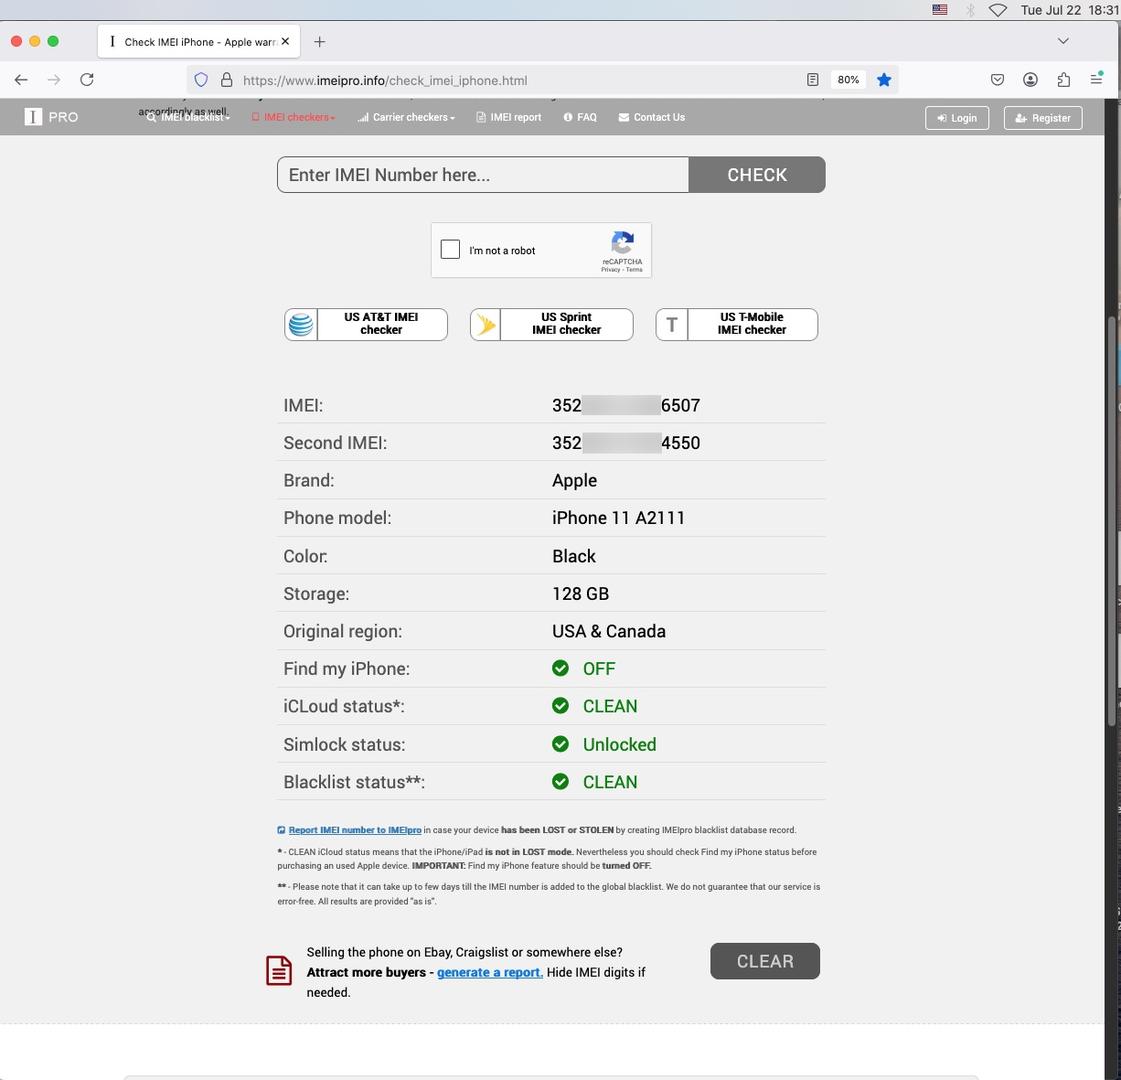Expand the IMEI checkers dropdown menu

point(293,117)
